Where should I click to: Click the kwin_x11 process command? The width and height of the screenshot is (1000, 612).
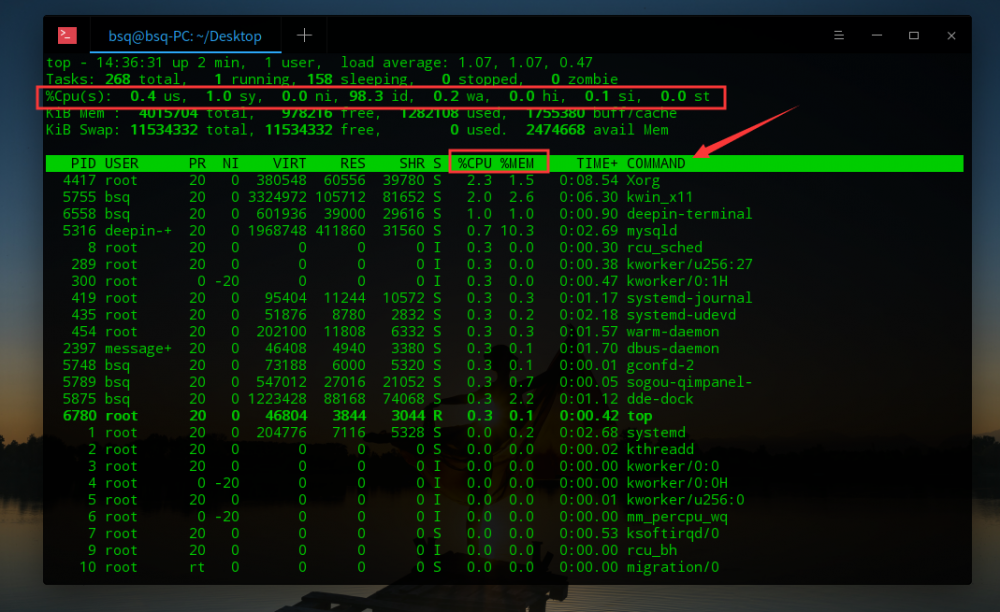[659, 197]
